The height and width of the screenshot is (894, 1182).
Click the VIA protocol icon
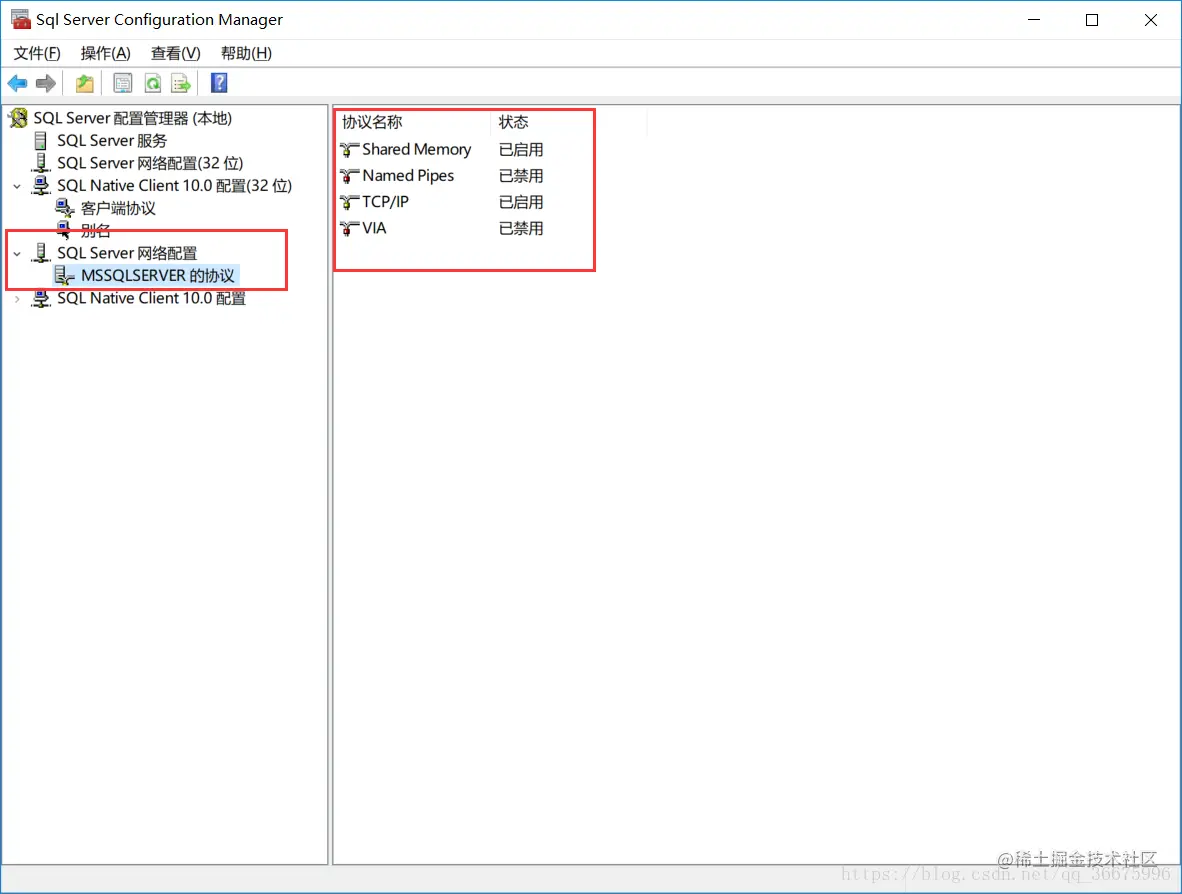(349, 228)
